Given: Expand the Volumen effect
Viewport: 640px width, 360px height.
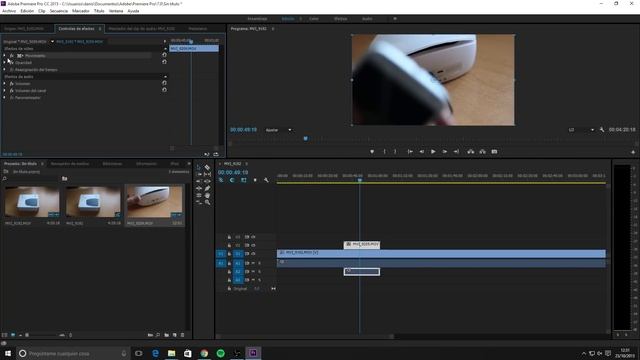Looking at the screenshot, I should (4, 83).
